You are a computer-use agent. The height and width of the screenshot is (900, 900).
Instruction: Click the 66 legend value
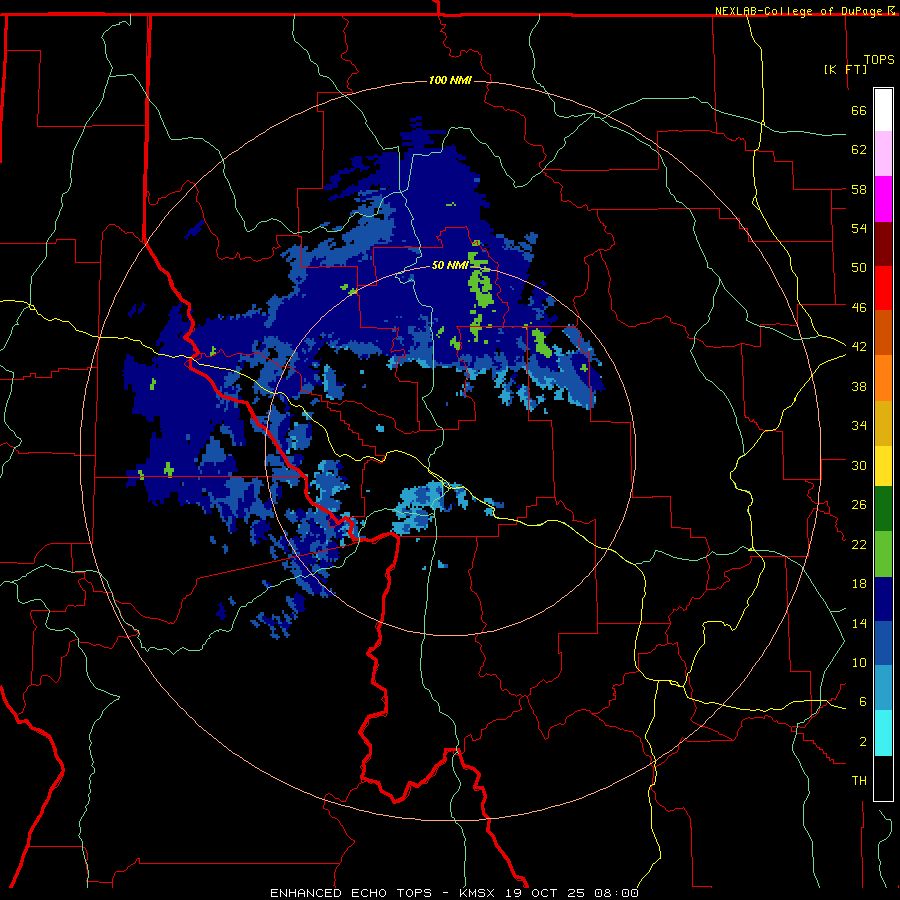pyautogui.click(x=859, y=110)
